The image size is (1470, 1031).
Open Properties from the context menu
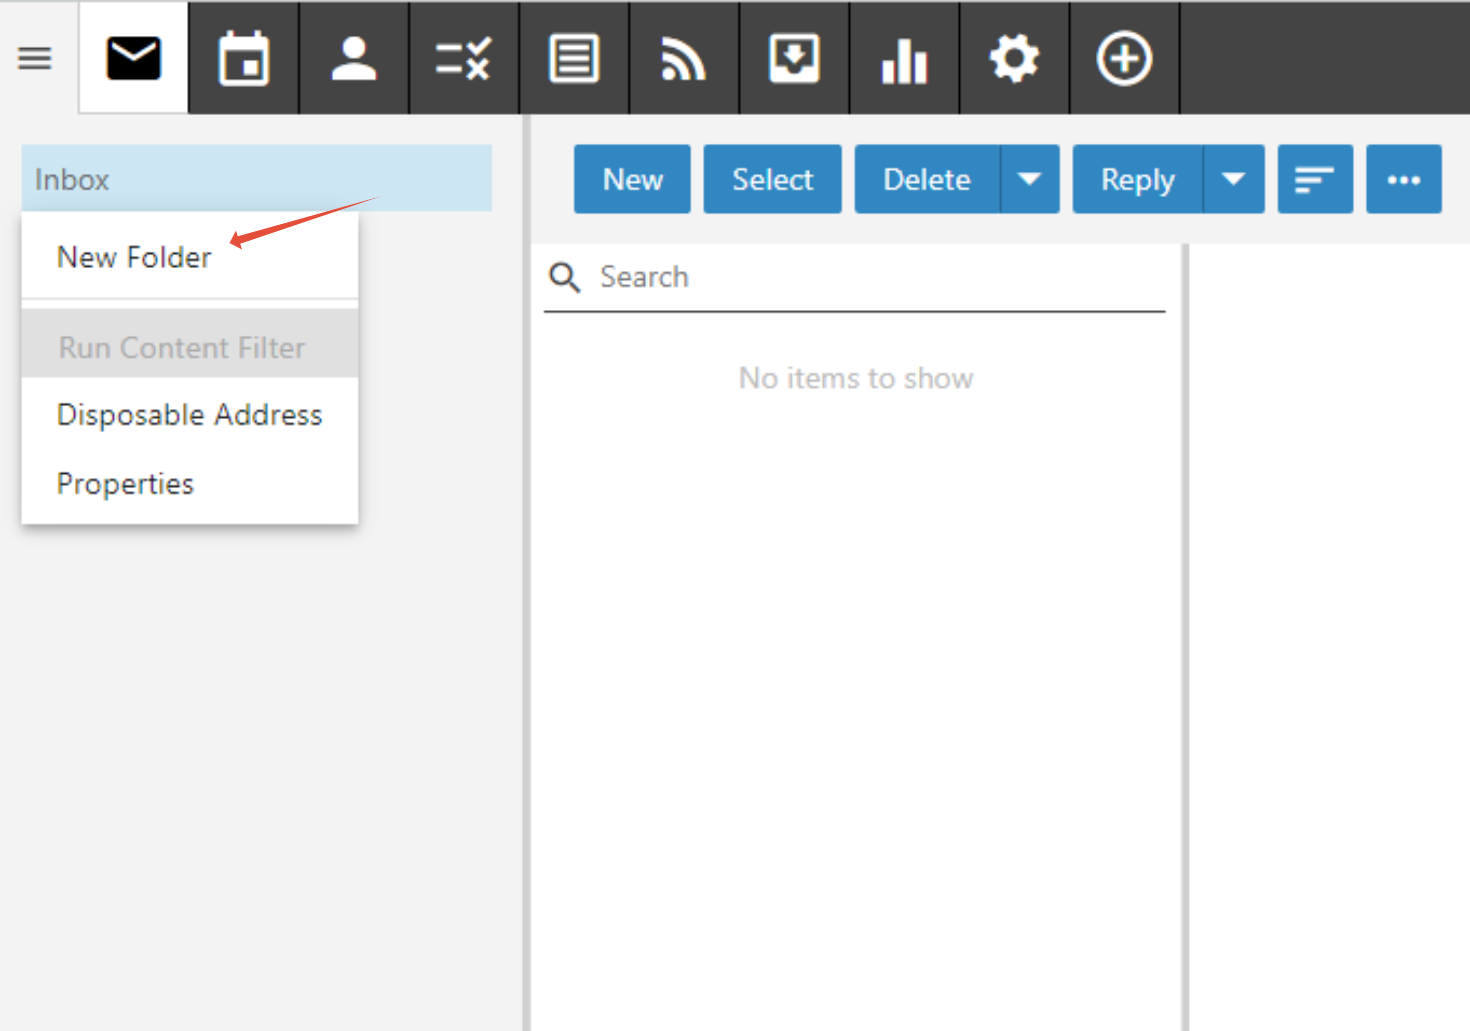tap(190, 483)
